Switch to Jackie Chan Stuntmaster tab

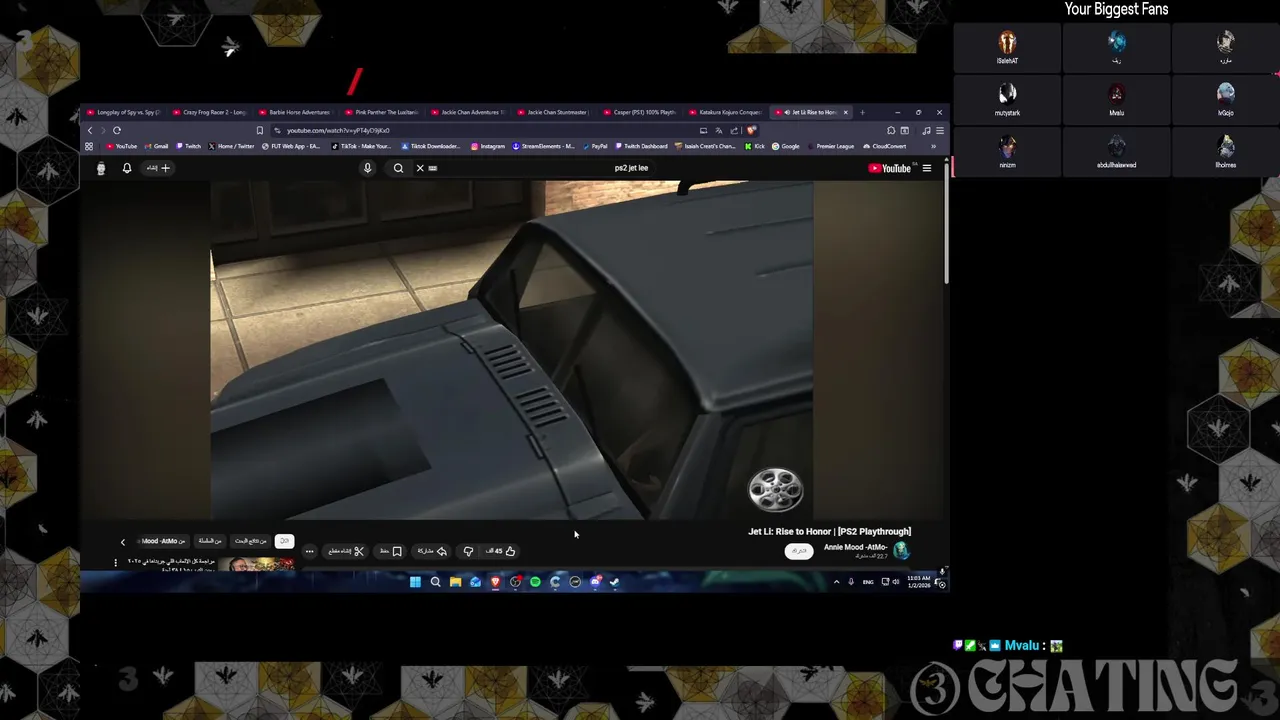(x=553, y=112)
